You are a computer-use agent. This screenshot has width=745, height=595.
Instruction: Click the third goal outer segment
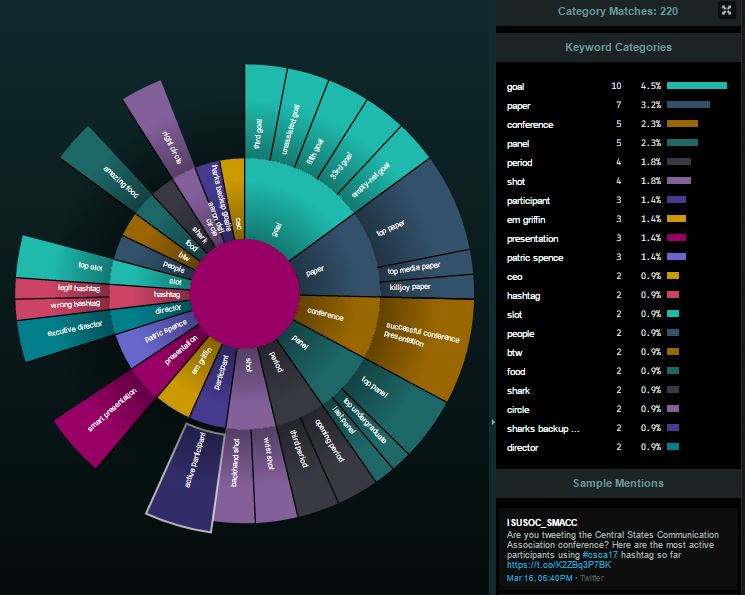[264, 114]
